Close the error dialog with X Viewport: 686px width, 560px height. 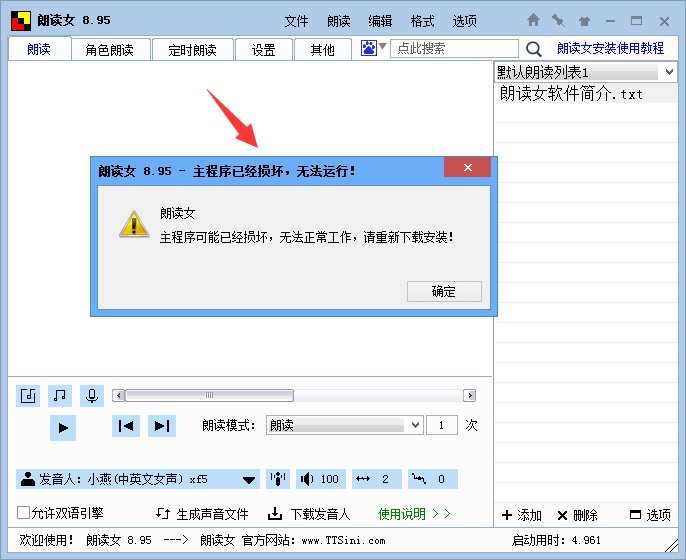click(x=467, y=168)
